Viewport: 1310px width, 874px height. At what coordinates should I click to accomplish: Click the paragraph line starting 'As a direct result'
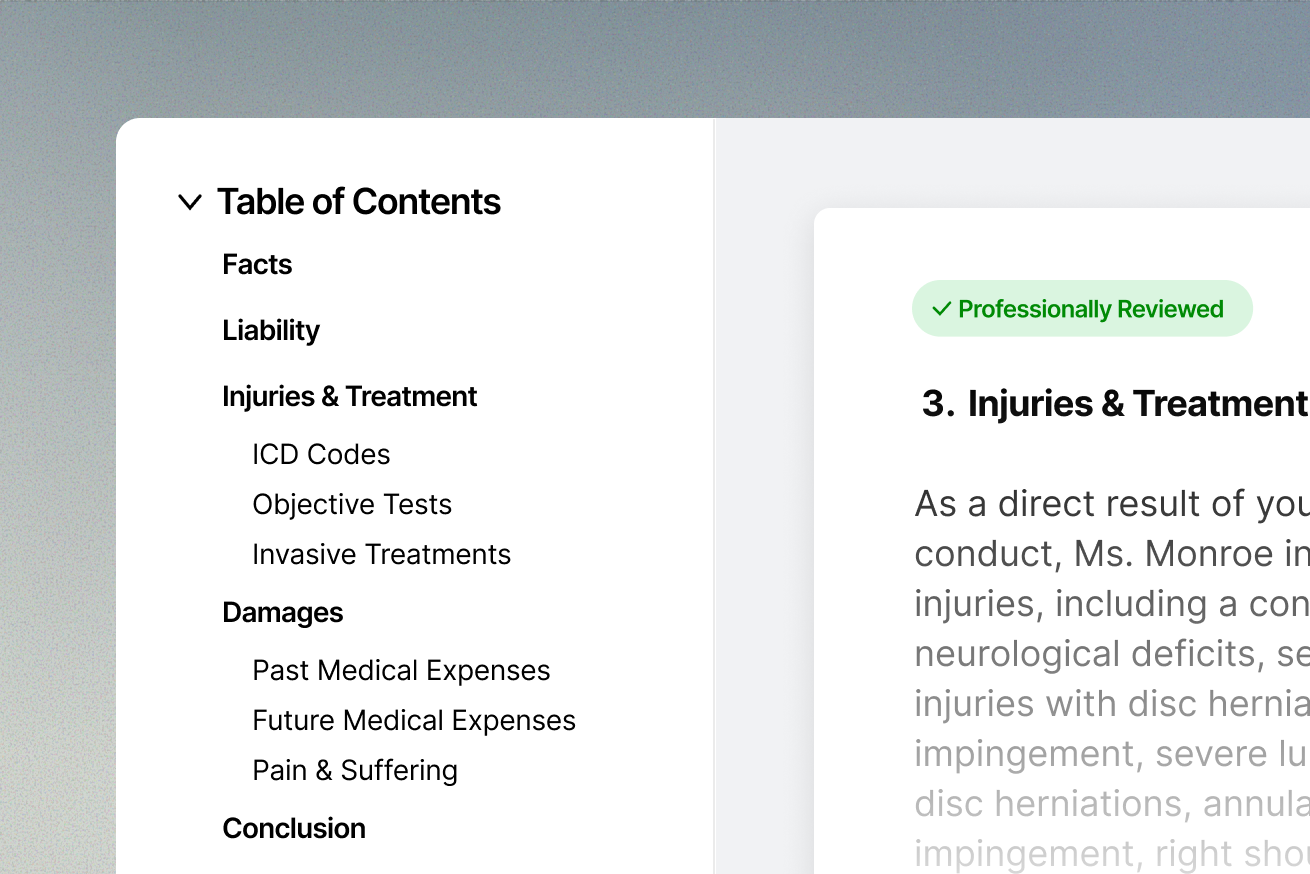click(1111, 504)
